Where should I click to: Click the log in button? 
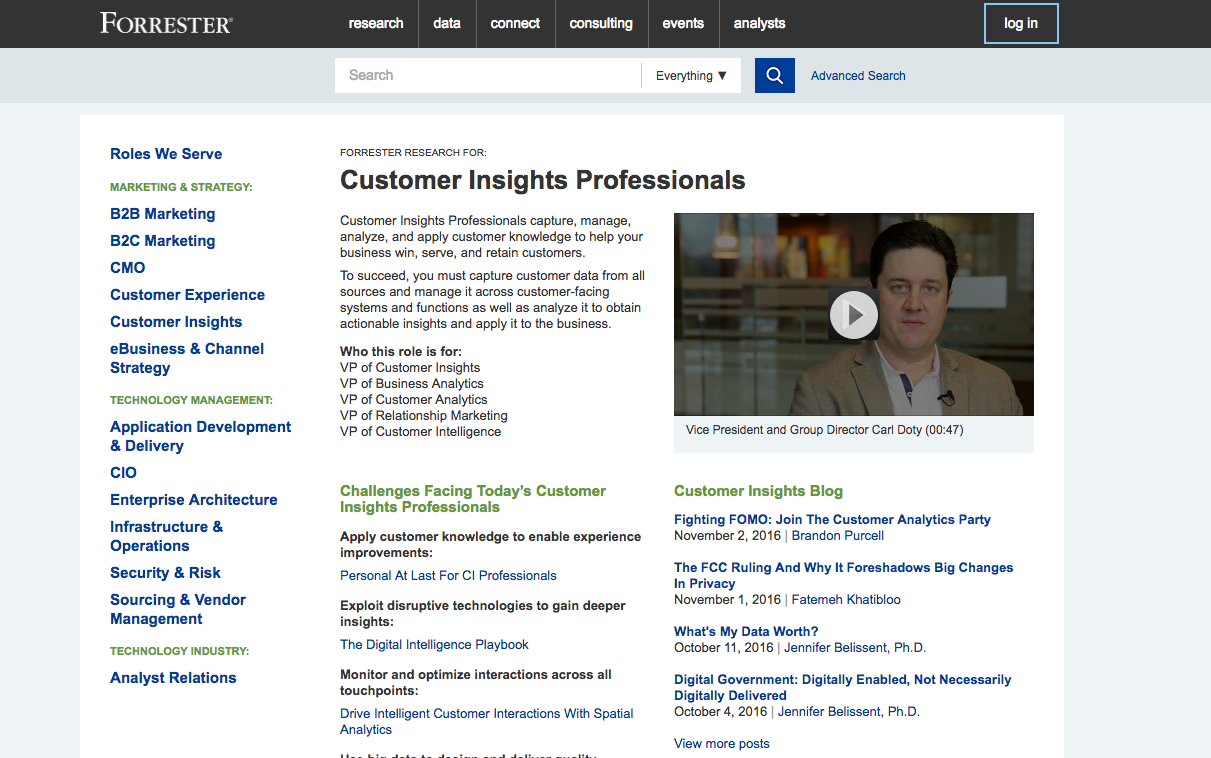tap(1021, 23)
